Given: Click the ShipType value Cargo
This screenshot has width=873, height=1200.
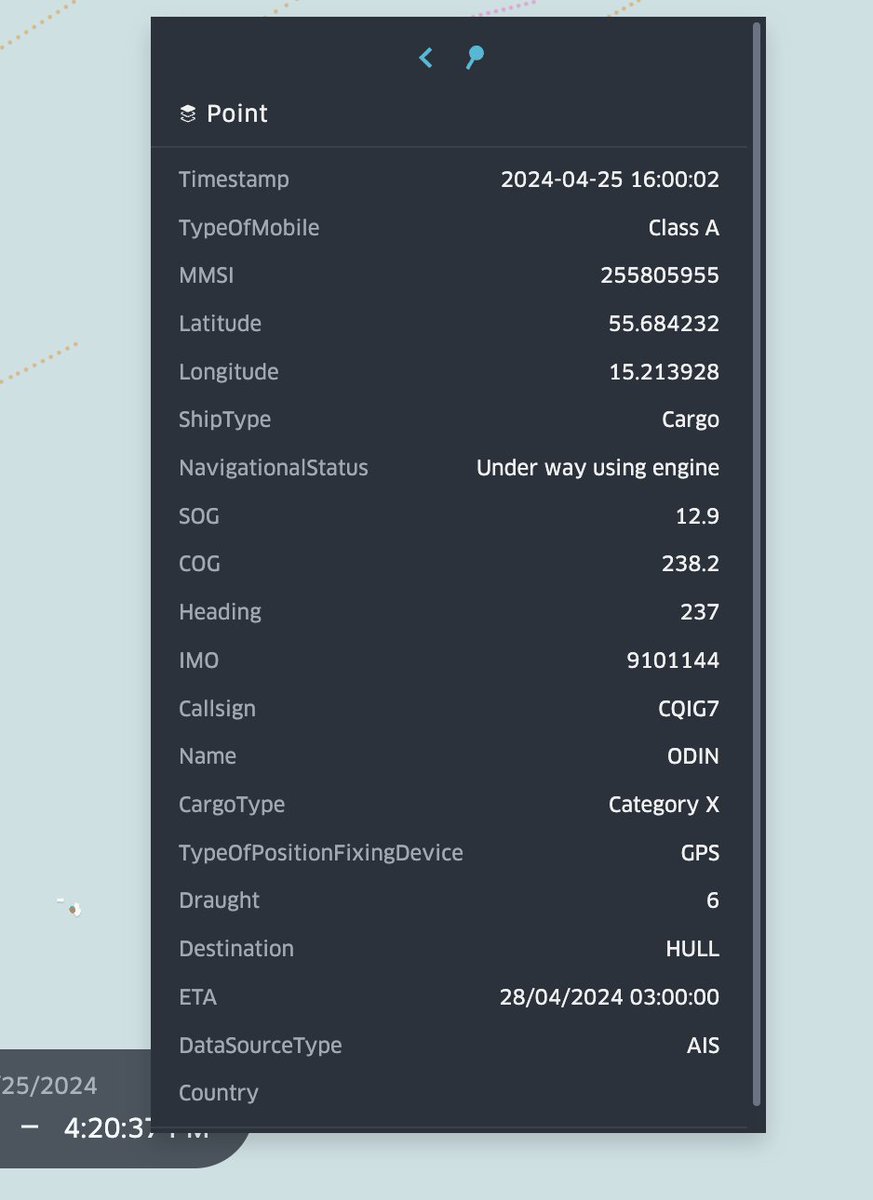Looking at the screenshot, I should point(691,420).
